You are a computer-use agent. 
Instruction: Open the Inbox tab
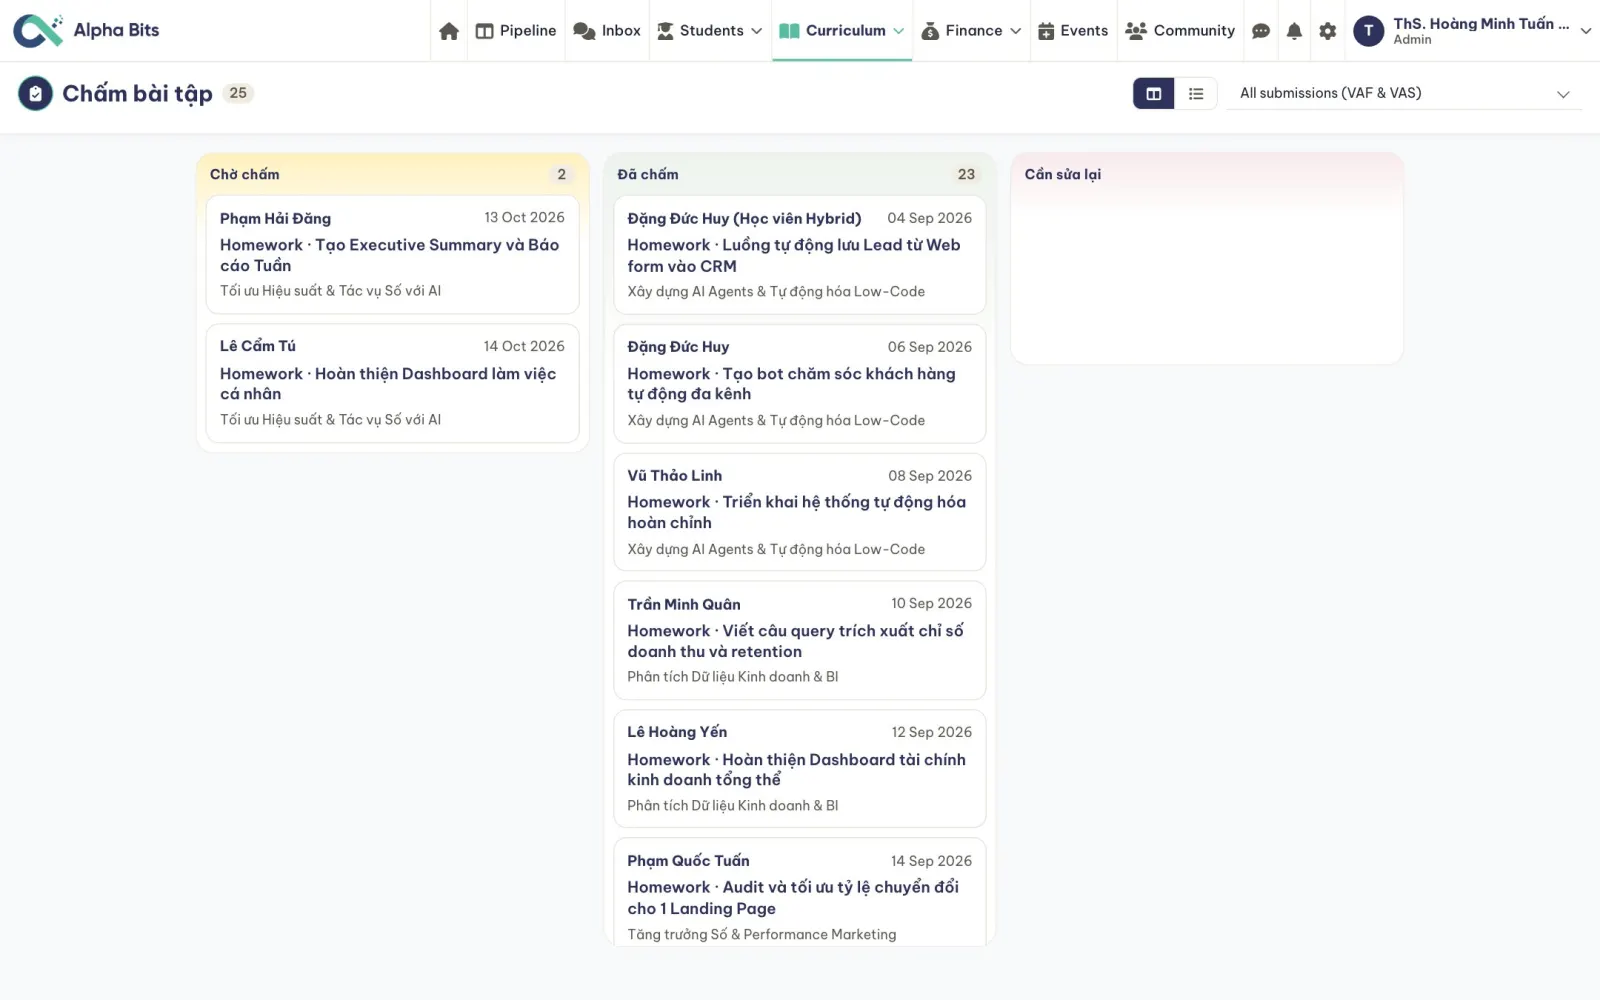pos(607,31)
